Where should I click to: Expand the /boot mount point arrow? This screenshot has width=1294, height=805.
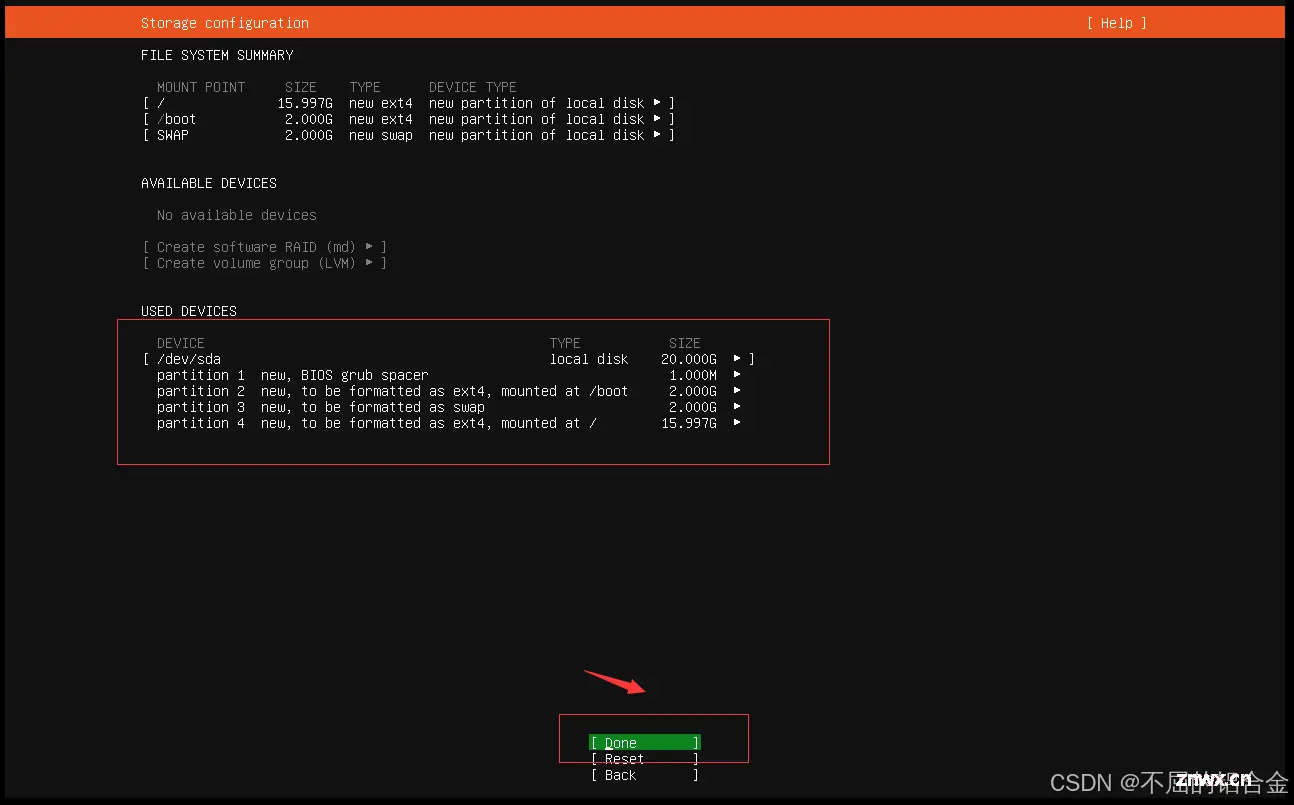657,119
